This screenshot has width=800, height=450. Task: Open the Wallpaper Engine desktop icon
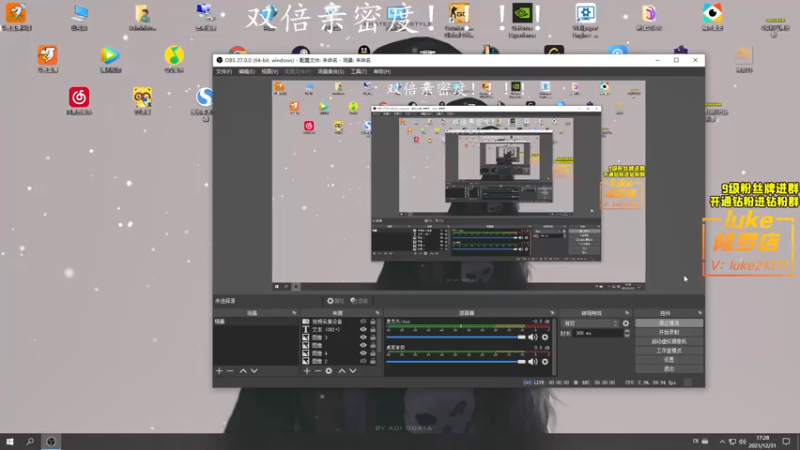[586, 19]
